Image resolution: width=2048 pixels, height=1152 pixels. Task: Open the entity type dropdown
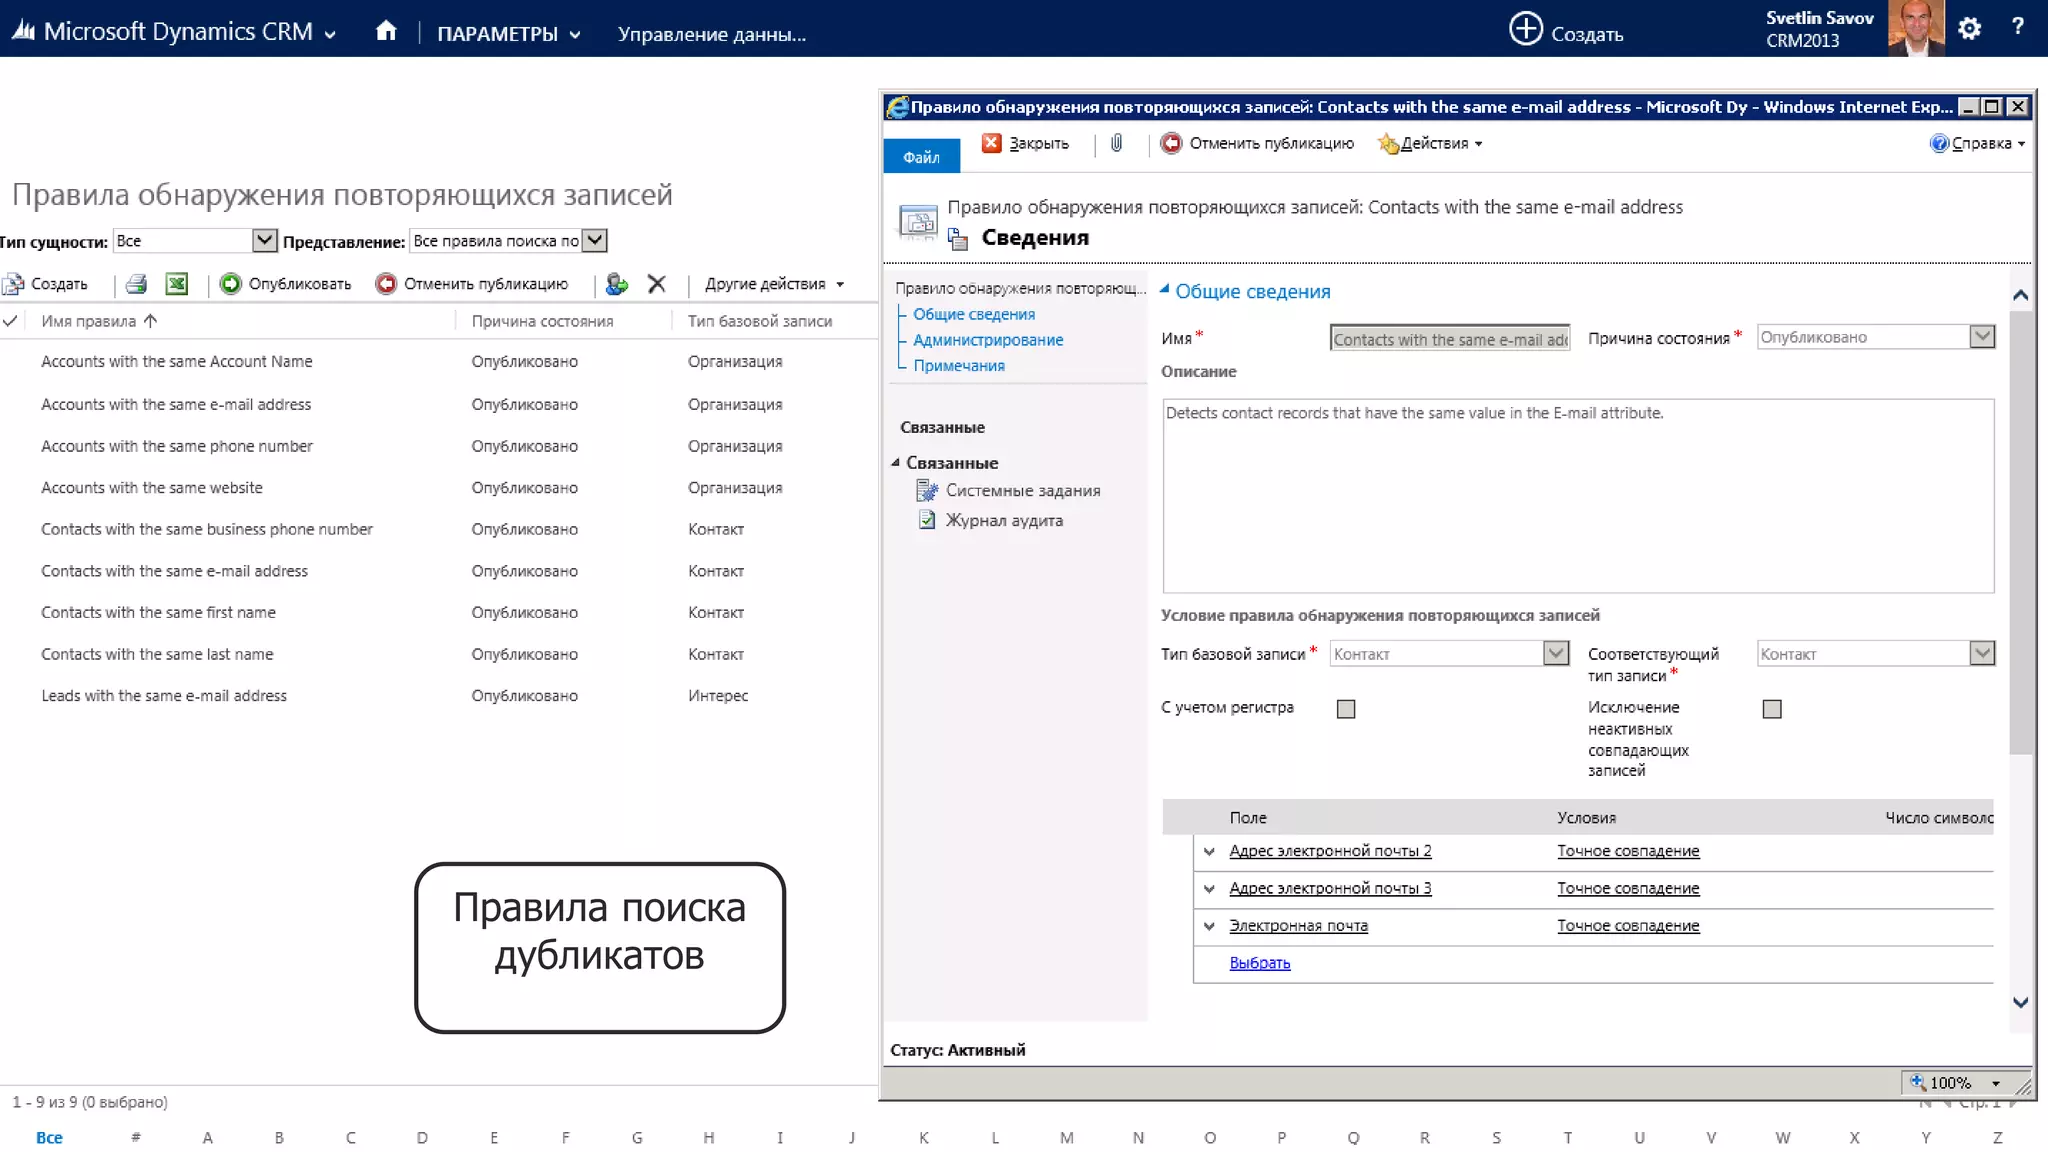[x=264, y=240]
